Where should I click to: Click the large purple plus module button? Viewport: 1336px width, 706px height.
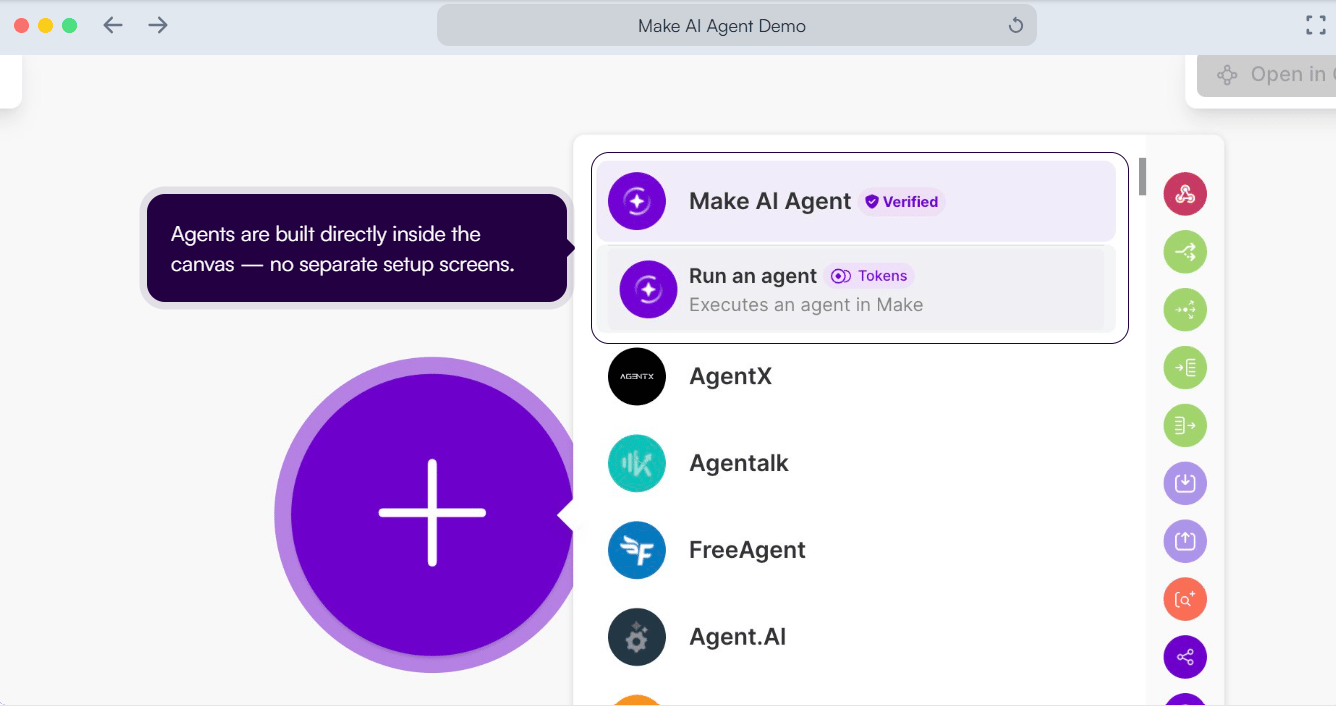point(432,513)
